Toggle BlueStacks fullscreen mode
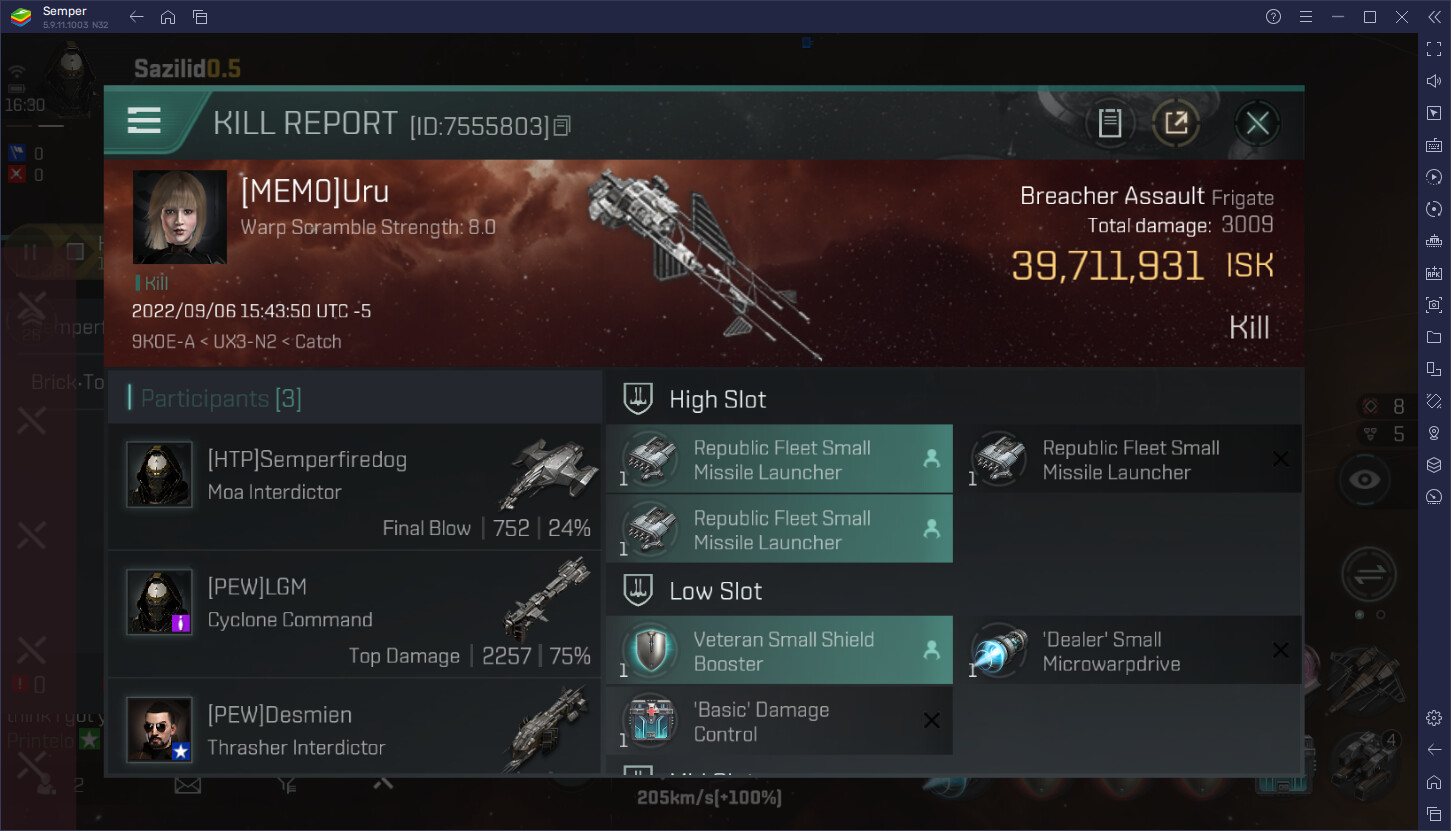 tap(1434, 49)
